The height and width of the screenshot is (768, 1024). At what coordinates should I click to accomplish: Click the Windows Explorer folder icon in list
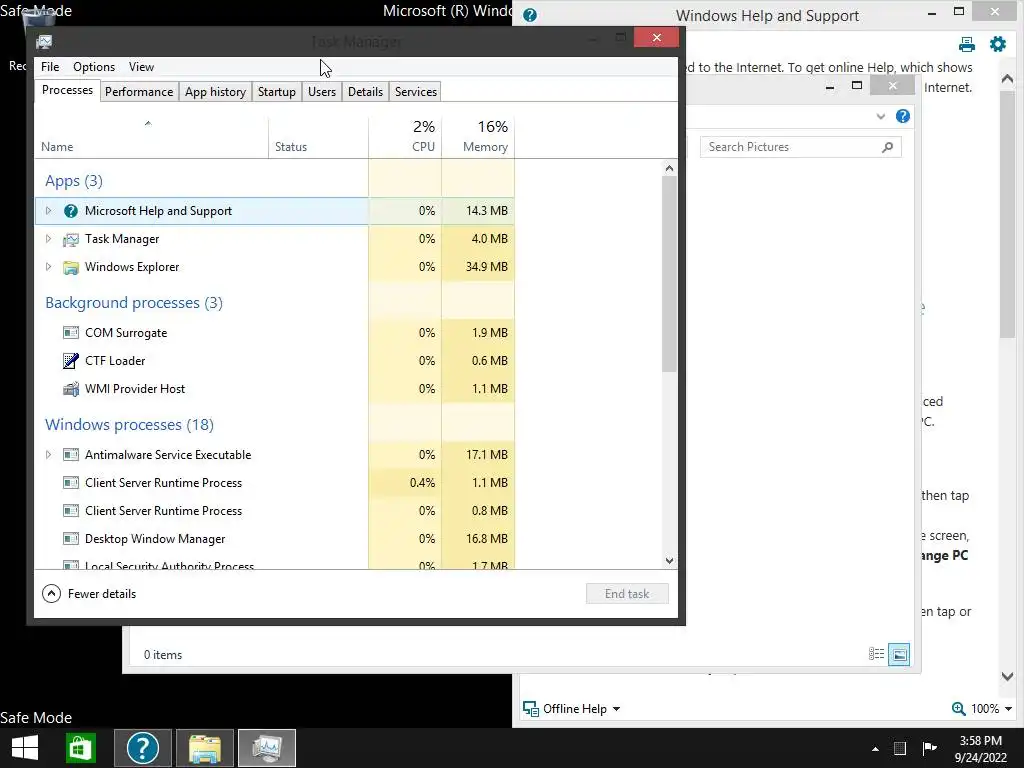[71, 267]
